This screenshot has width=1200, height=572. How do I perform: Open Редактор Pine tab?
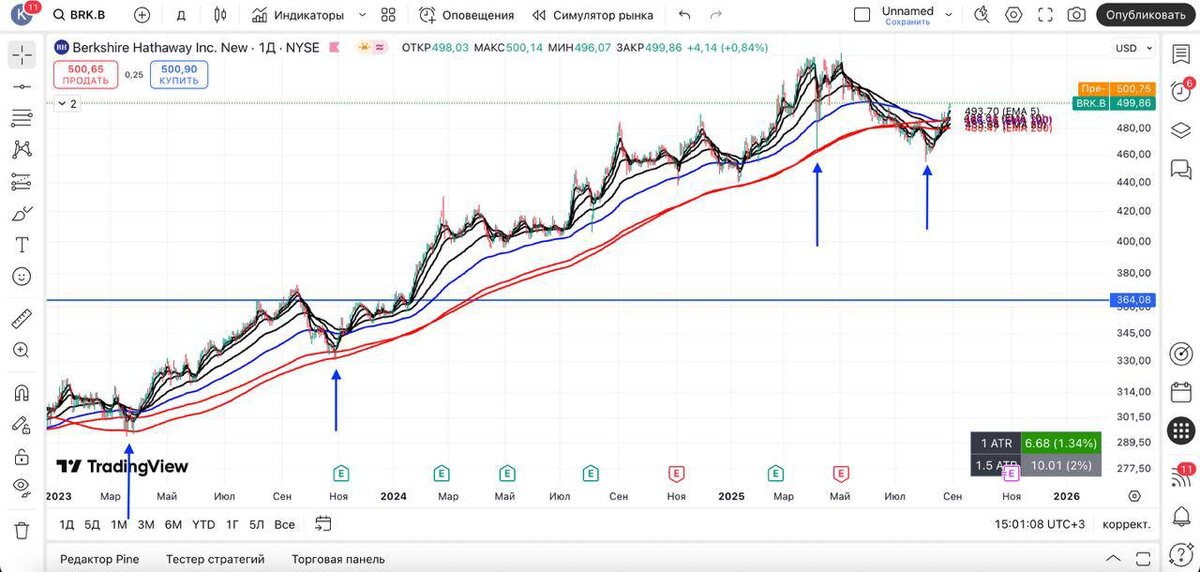(100, 559)
